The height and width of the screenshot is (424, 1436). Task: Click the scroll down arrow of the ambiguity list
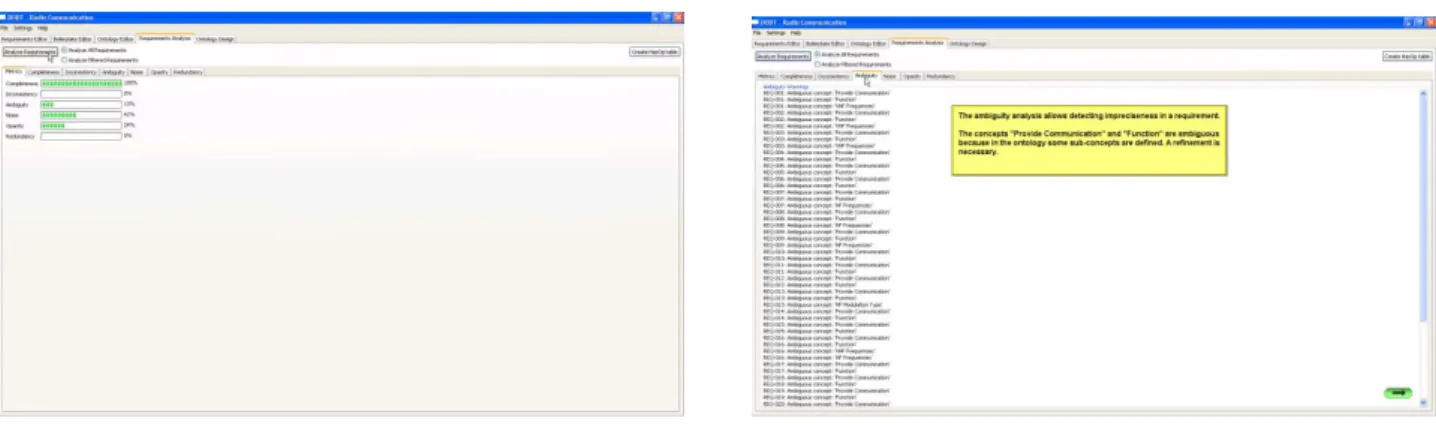[x=1424, y=402]
